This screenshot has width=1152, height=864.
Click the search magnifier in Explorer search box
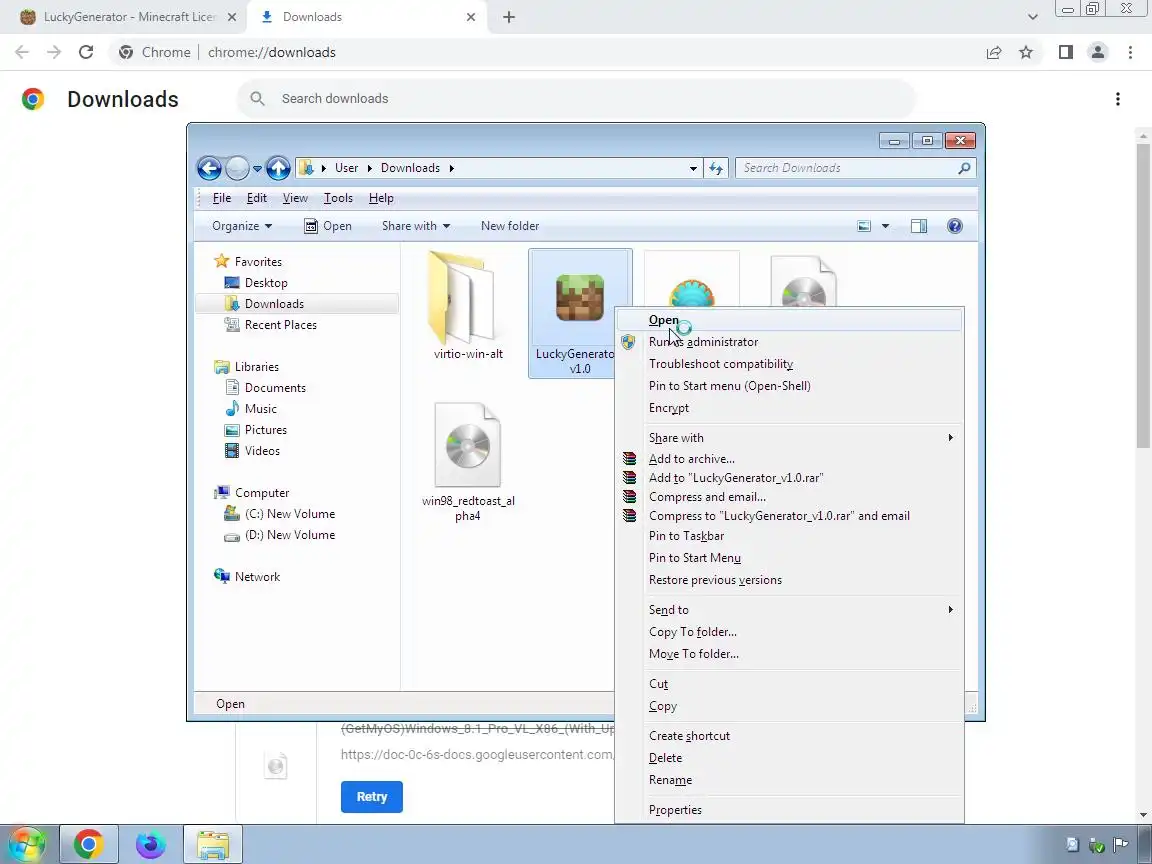click(964, 168)
